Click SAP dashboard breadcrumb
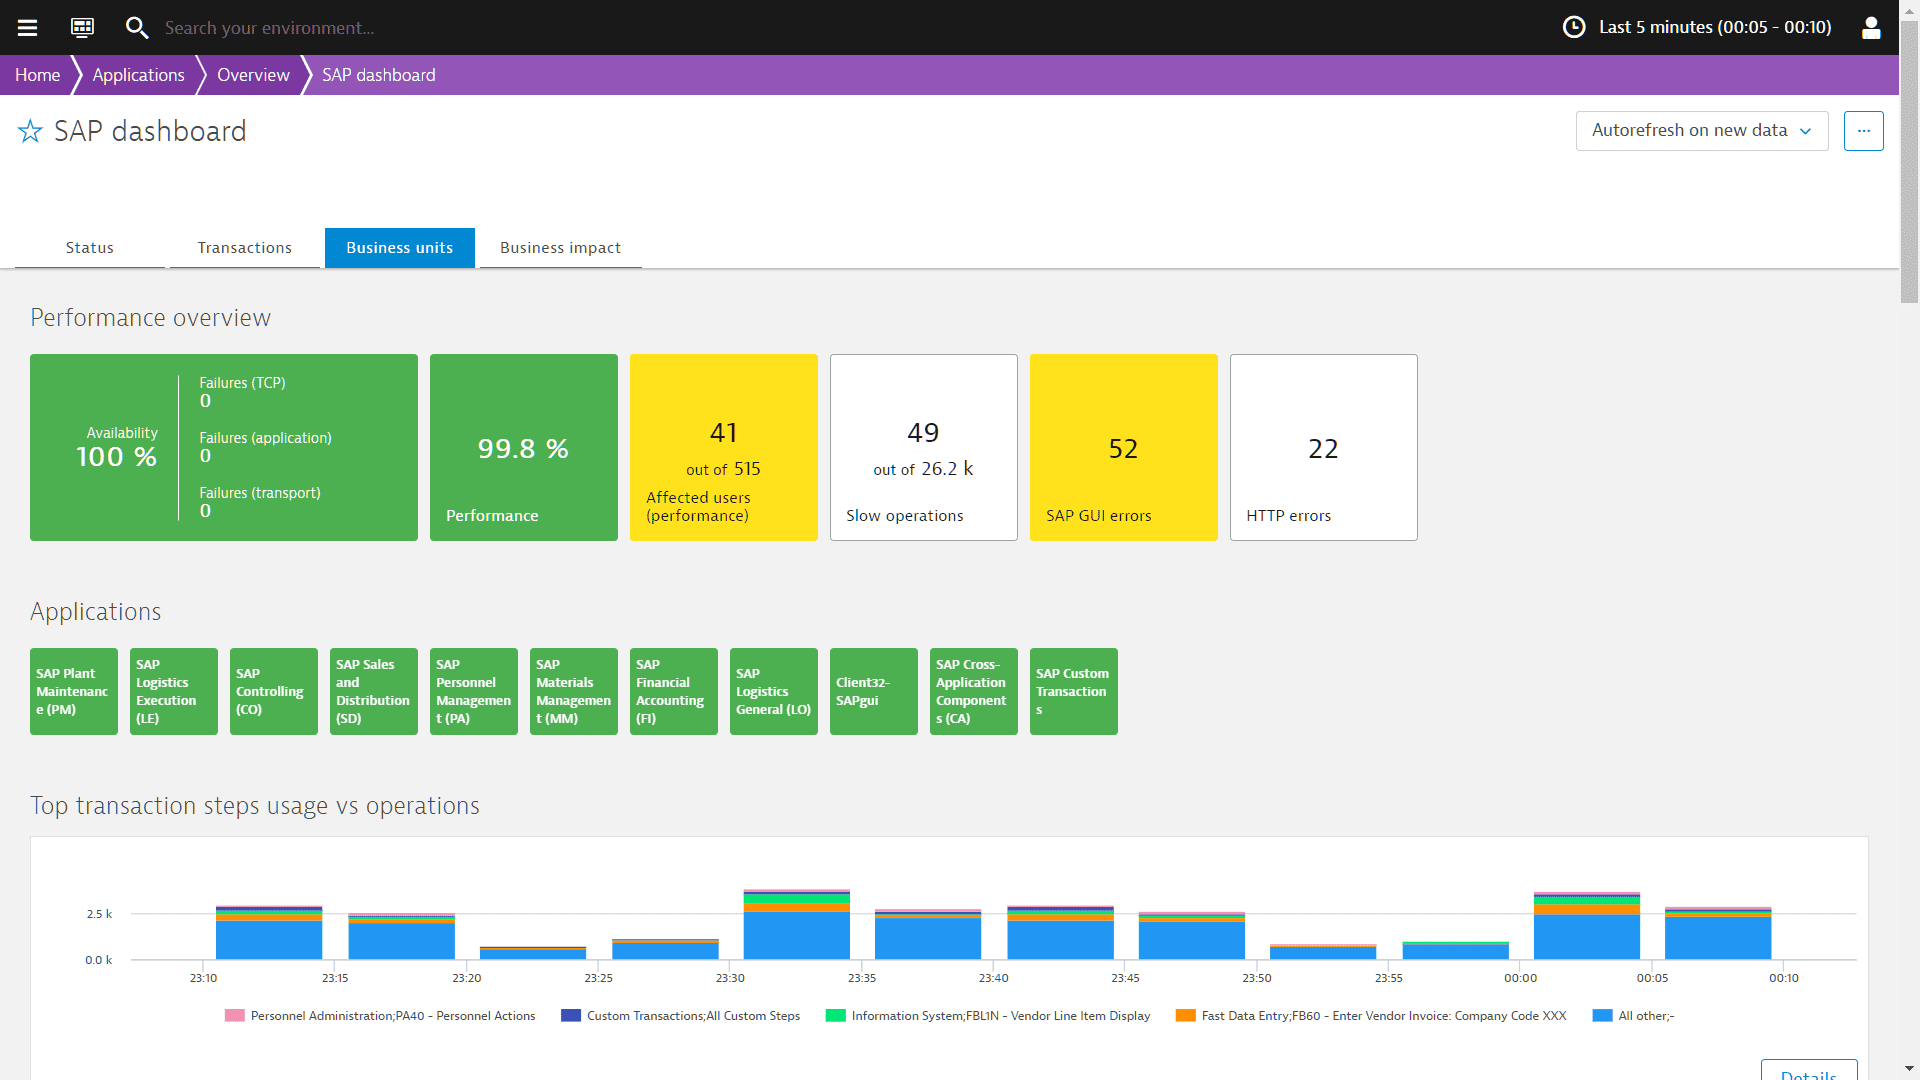1920x1080 pixels. tap(378, 75)
